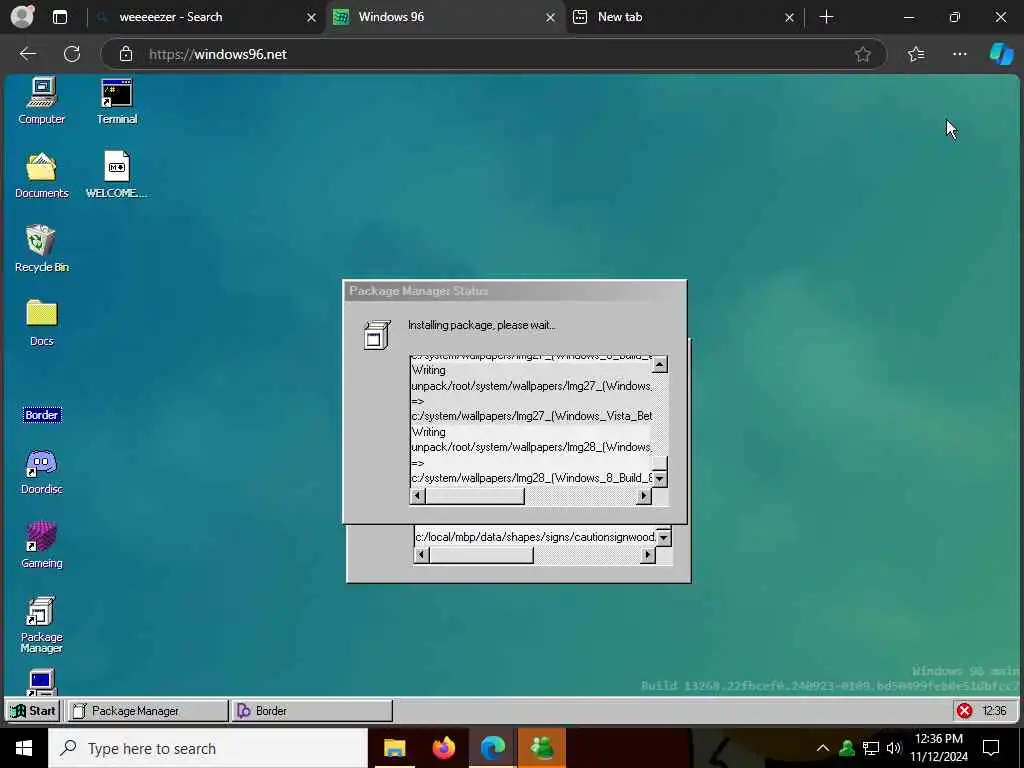Screen dimensions: 1024x768
Task: Select the Docs folder on desktop
Action: (42, 323)
